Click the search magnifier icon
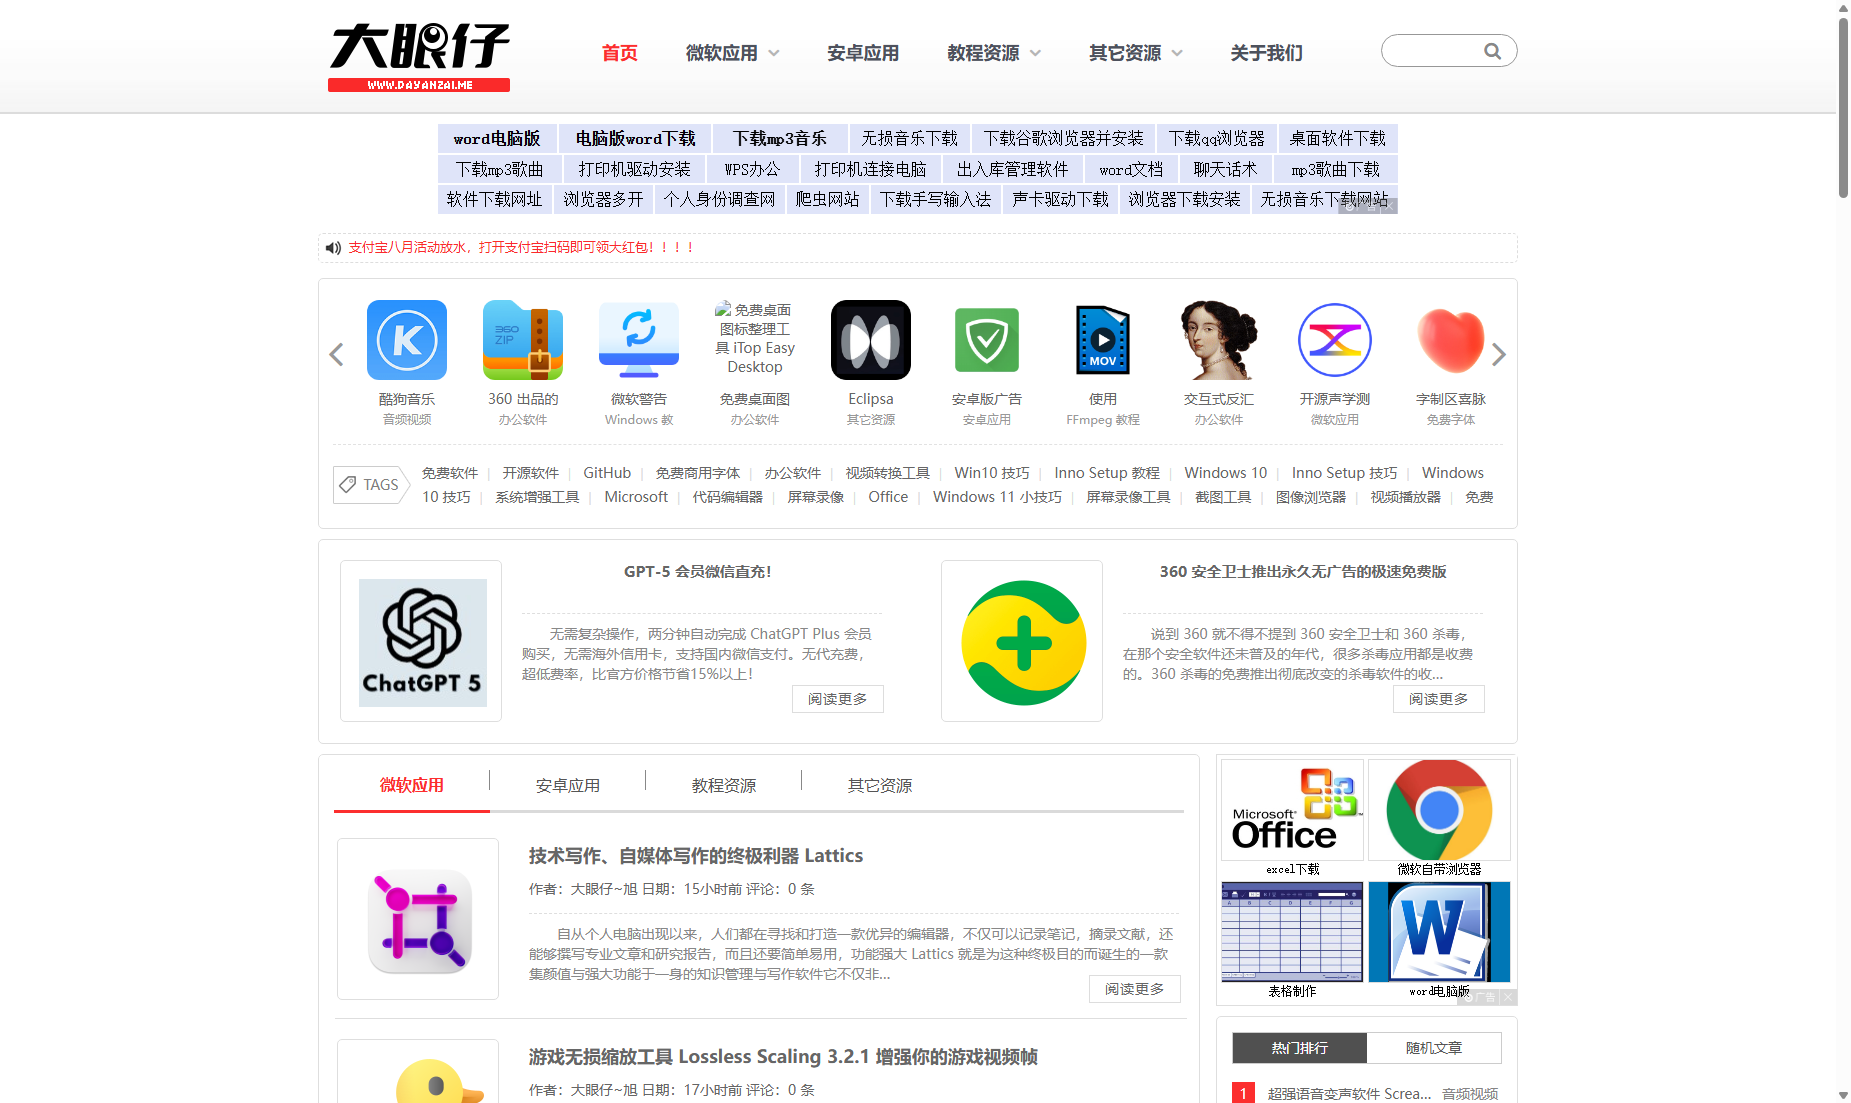The height and width of the screenshot is (1103, 1851). [1492, 51]
